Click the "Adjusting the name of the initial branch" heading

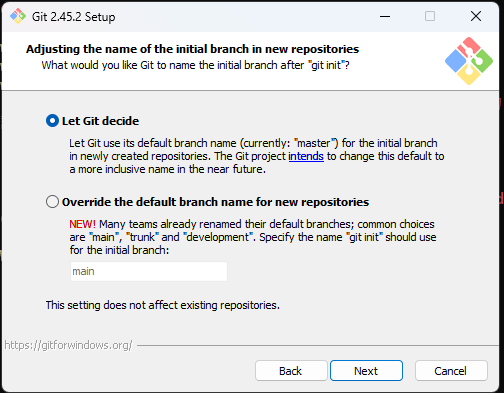coord(192,49)
